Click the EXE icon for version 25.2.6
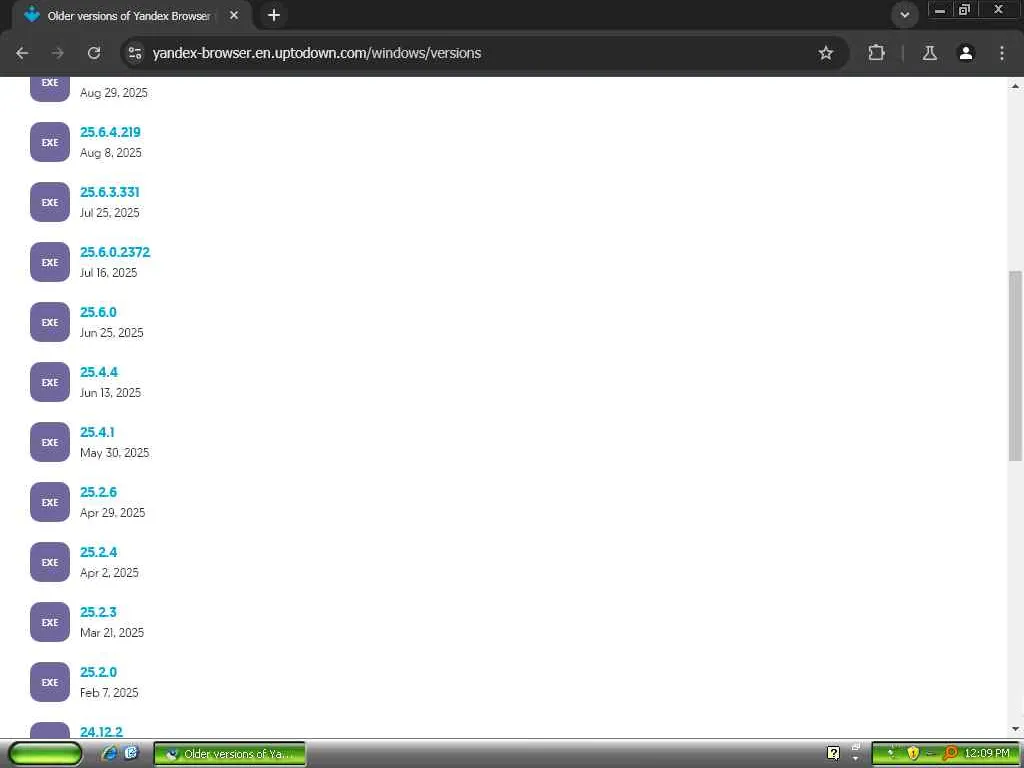 tap(50, 502)
